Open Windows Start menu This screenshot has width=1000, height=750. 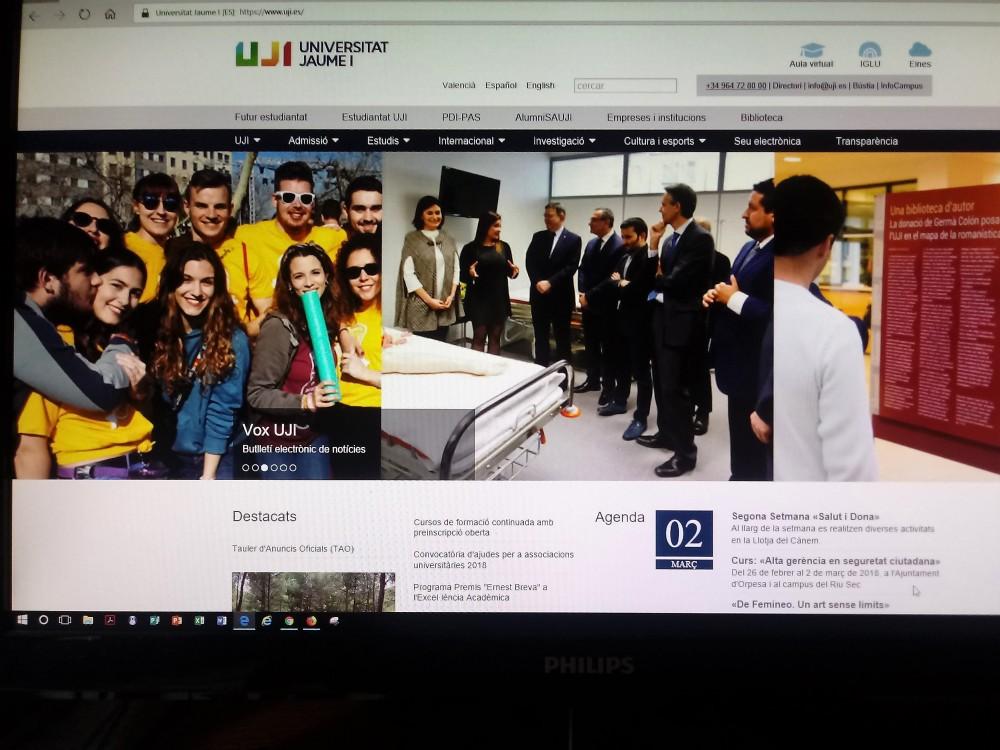pos(22,620)
